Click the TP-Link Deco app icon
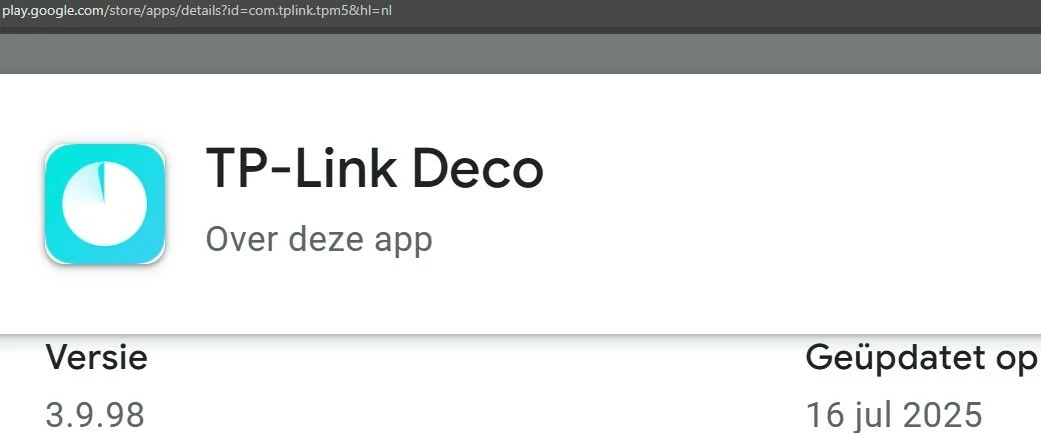Screen dimensions: 1041x433 [x=105, y=204]
